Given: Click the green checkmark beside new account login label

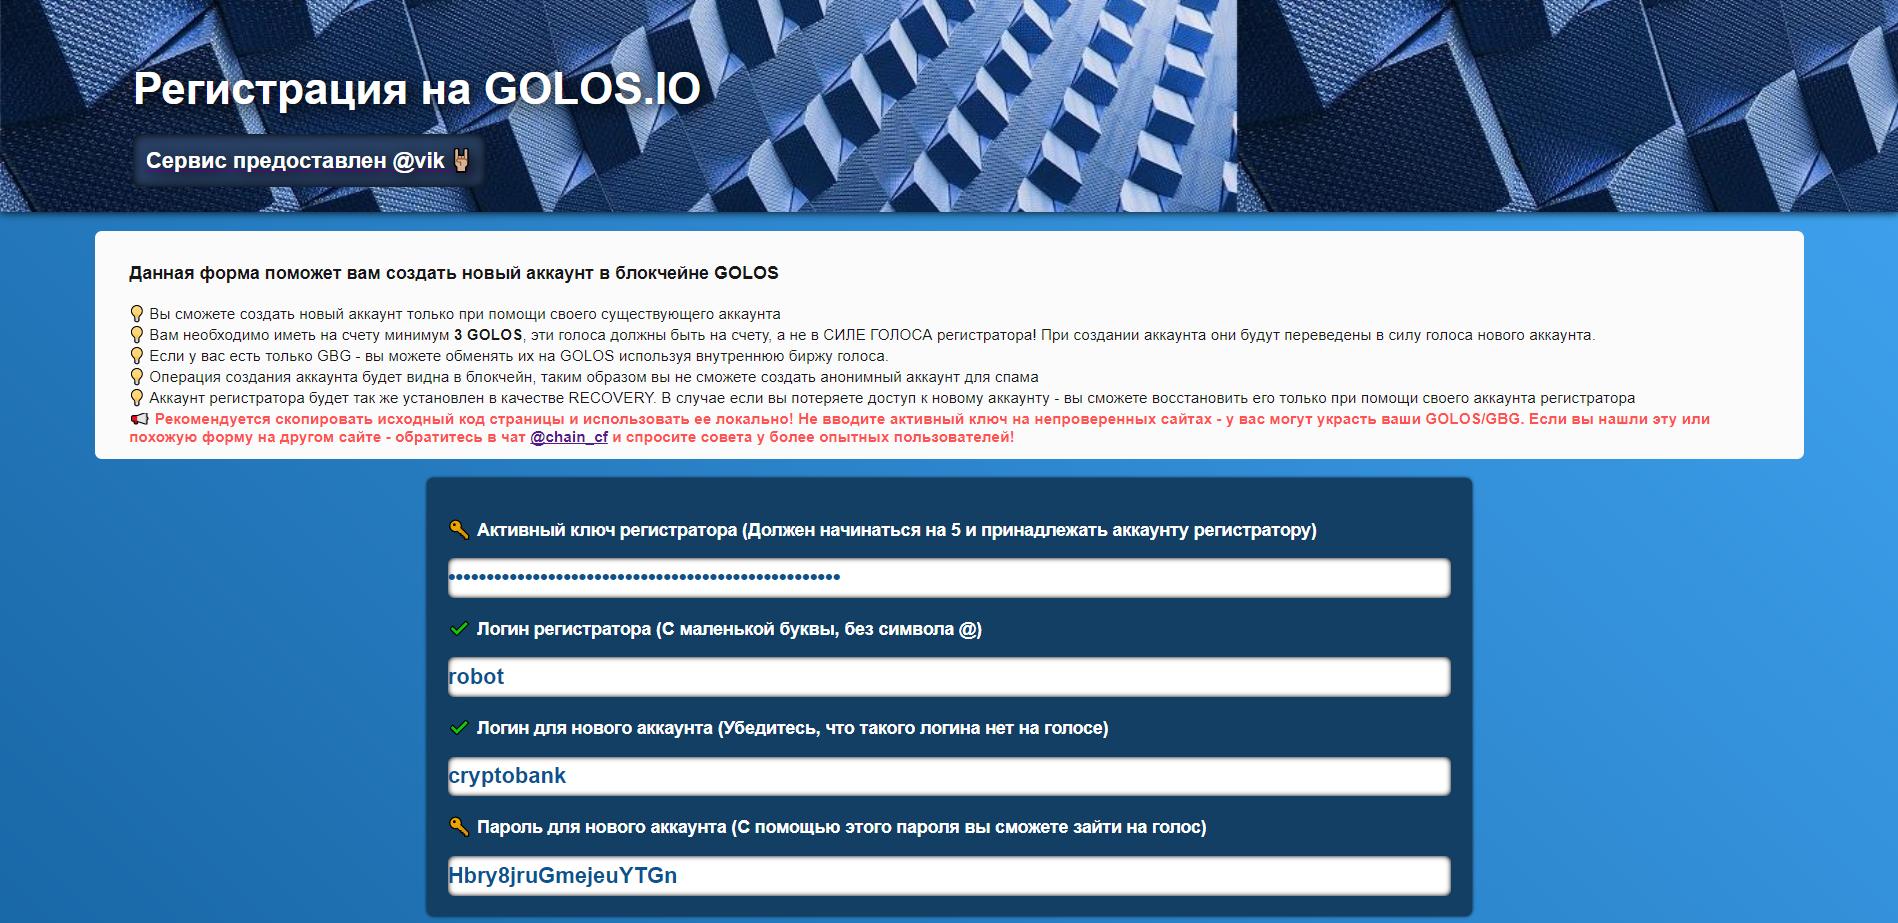Looking at the screenshot, I should pyautogui.click(x=459, y=728).
